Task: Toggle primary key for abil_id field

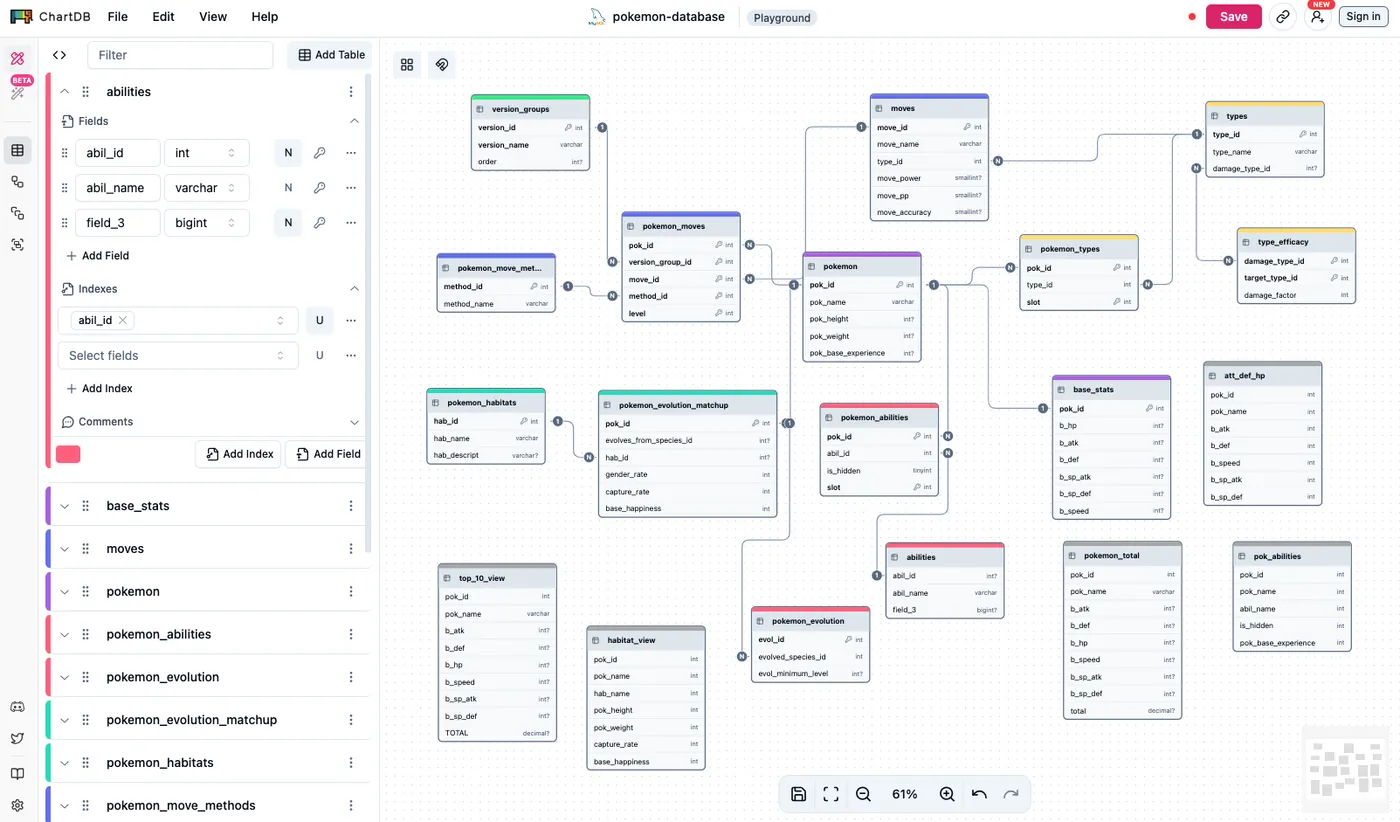Action: (x=320, y=153)
